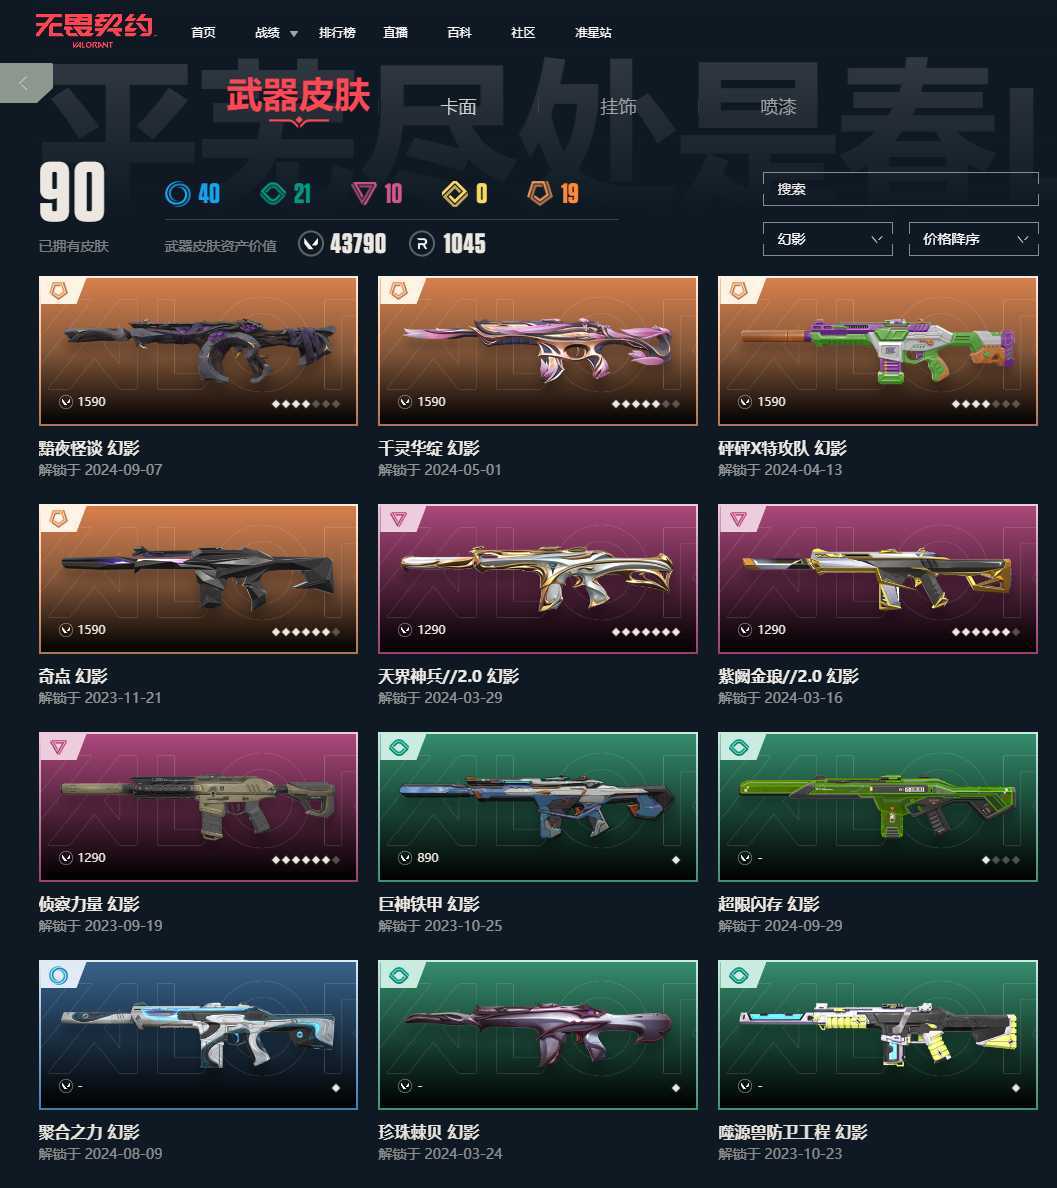
Task: Click the 无畏契约 Valorant logo
Action: [x=95, y=30]
